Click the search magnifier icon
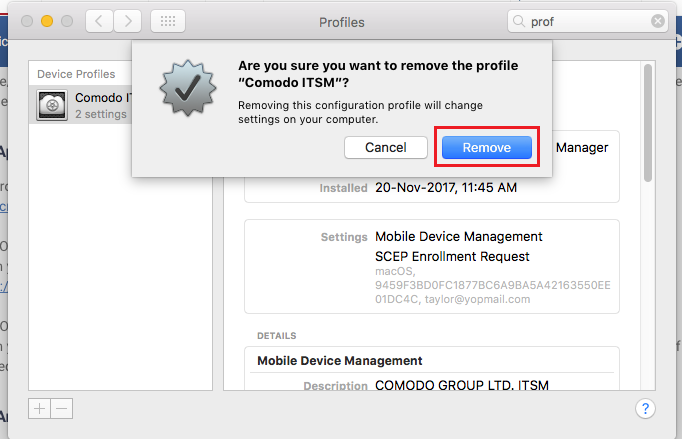This screenshot has width=682, height=439. 518,21
